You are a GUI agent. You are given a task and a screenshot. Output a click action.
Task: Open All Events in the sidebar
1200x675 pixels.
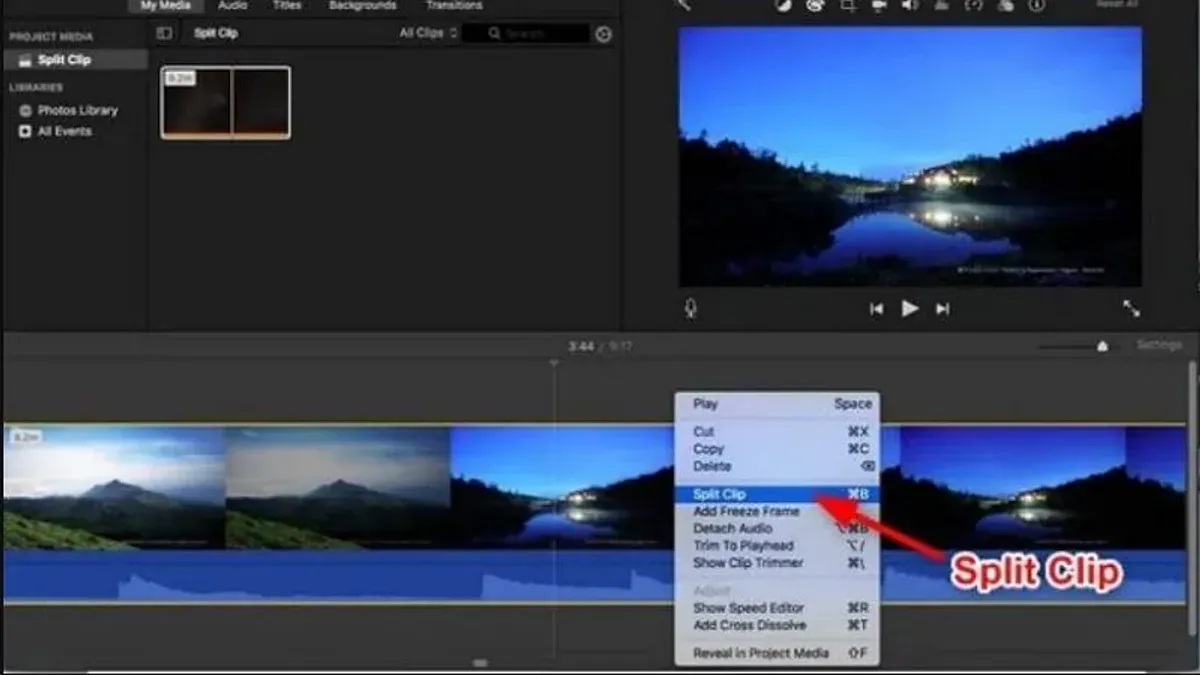coord(56,131)
